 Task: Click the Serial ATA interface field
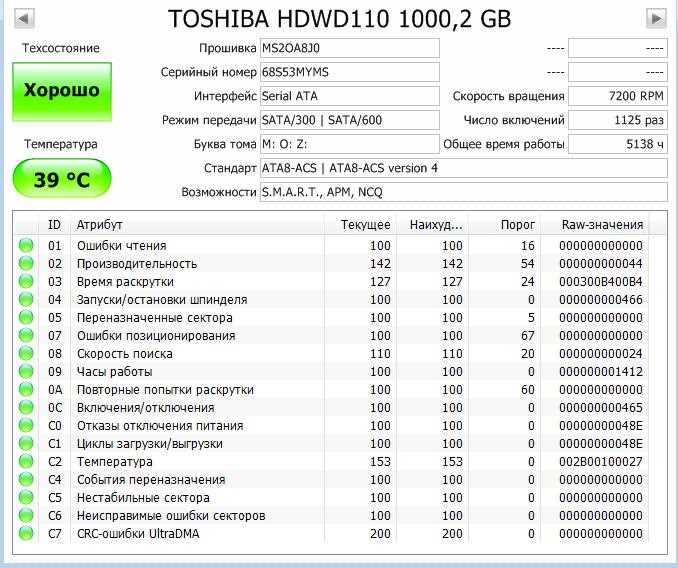tap(349, 96)
